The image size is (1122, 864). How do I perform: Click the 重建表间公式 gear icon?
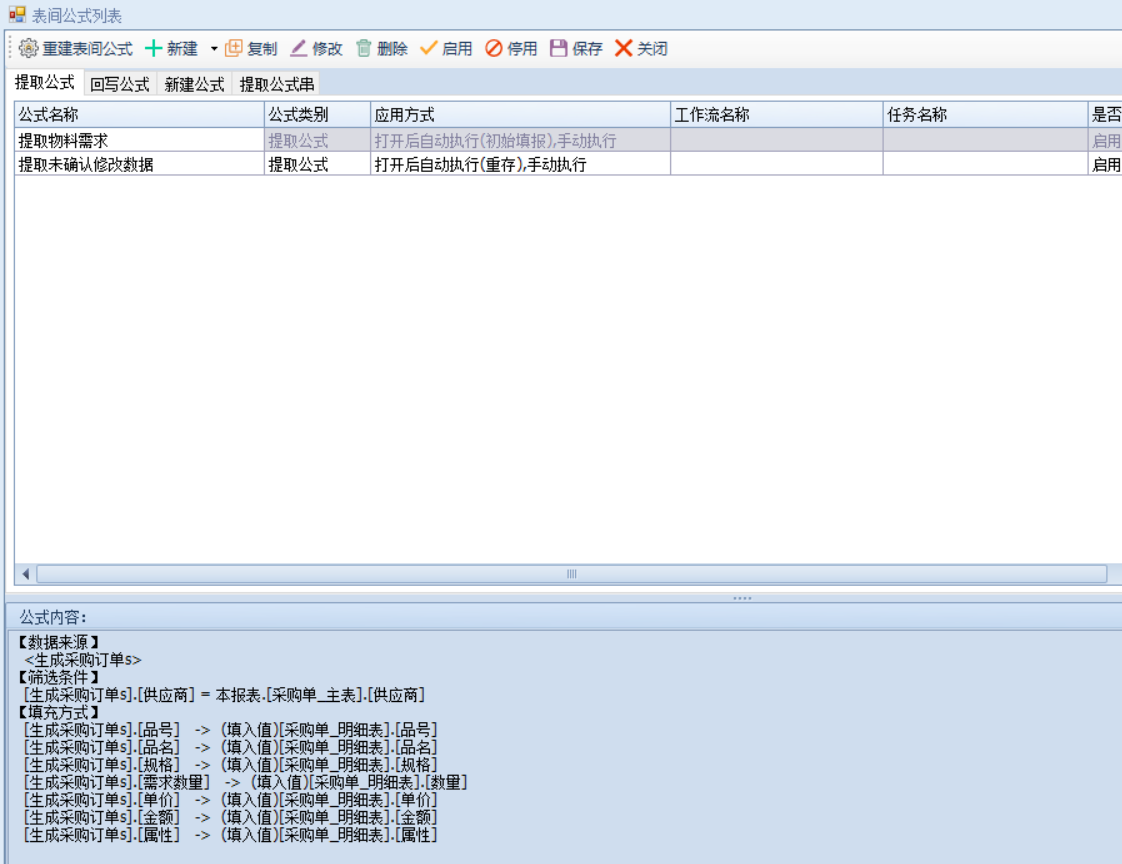pos(28,48)
